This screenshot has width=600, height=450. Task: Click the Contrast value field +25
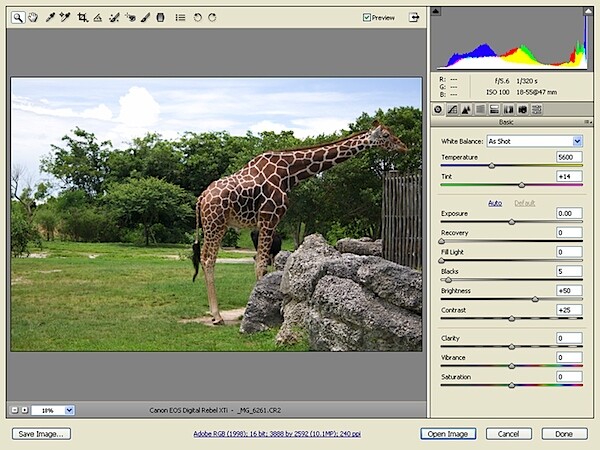click(569, 310)
